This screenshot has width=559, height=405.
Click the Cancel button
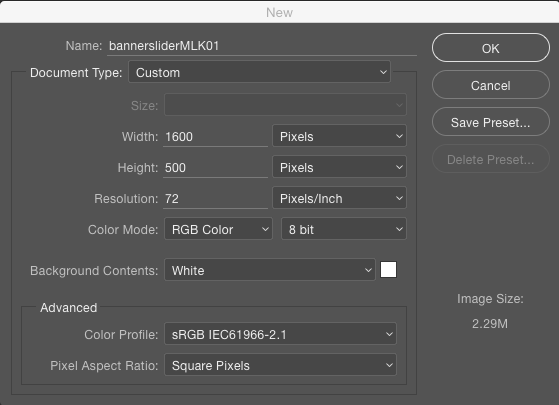(491, 85)
